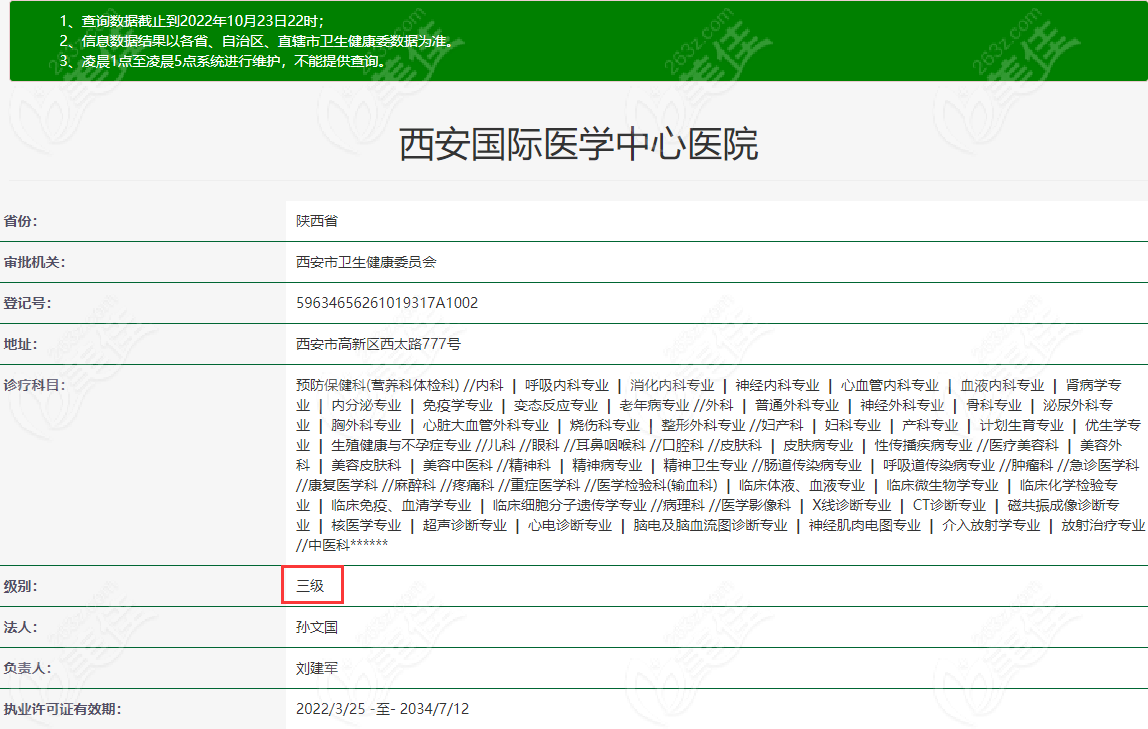Select registration number 59634656261019317A1002

(387, 303)
